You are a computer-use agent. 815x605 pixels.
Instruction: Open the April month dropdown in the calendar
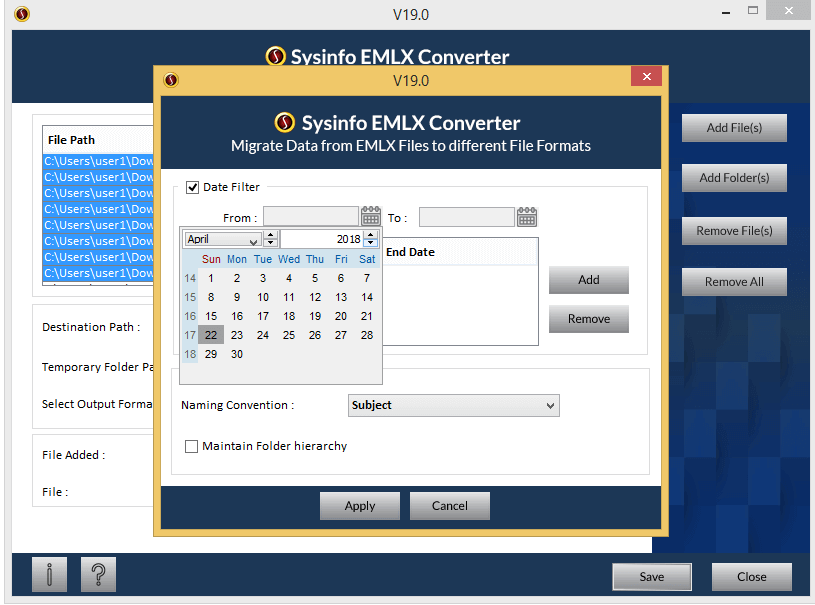click(222, 239)
